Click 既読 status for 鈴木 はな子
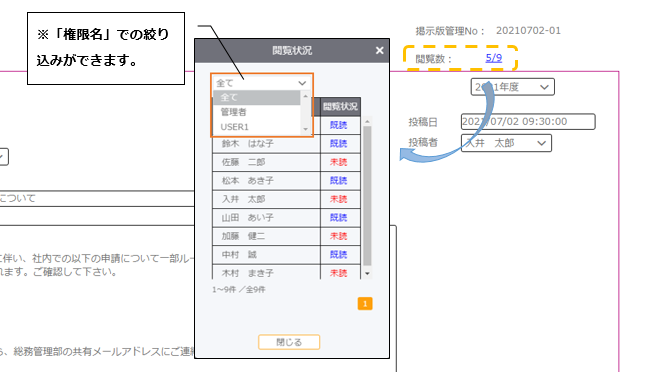Screen dimensions: 648x372 point(338,143)
